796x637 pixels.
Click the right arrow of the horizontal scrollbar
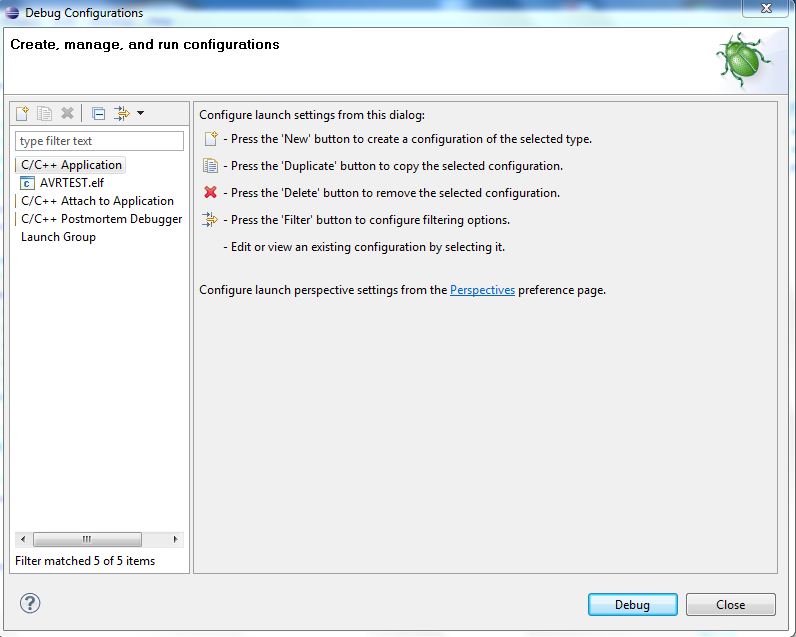click(x=175, y=539)
